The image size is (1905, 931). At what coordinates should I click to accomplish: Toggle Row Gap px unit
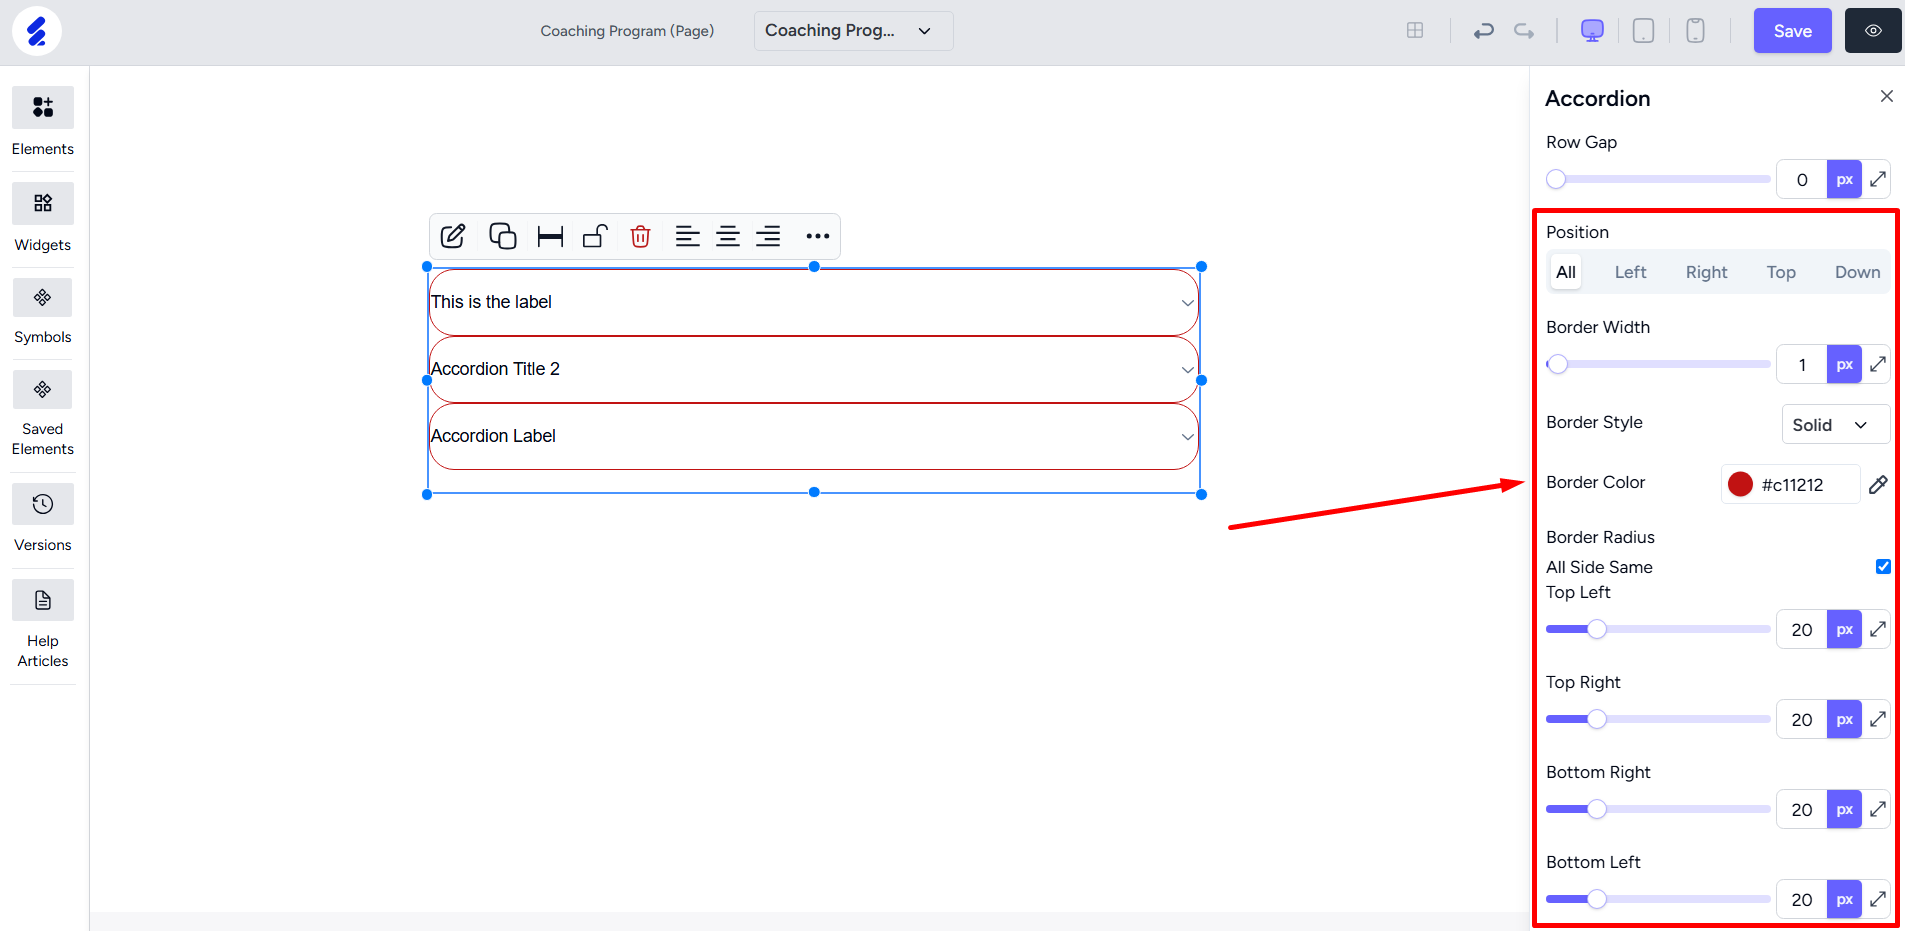point(1844,179)
